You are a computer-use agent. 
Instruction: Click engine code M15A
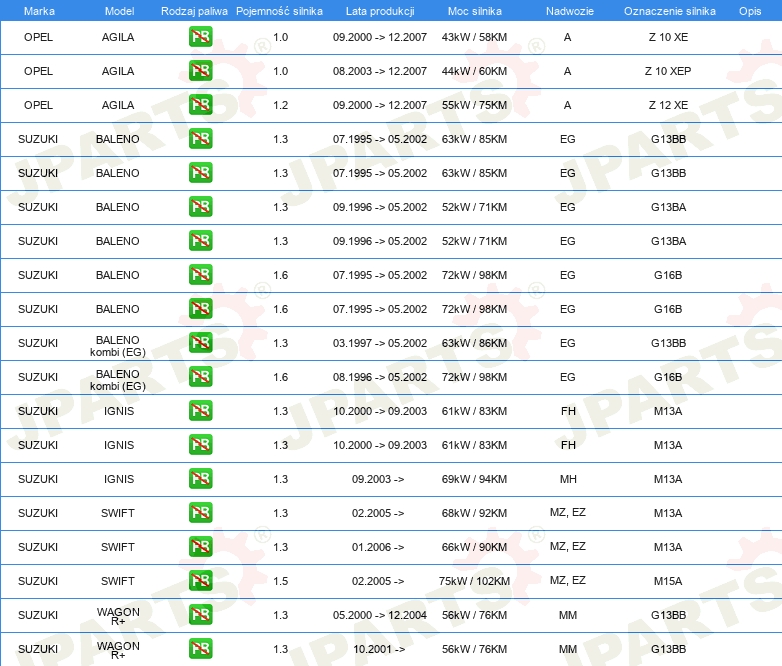[668, 581]
